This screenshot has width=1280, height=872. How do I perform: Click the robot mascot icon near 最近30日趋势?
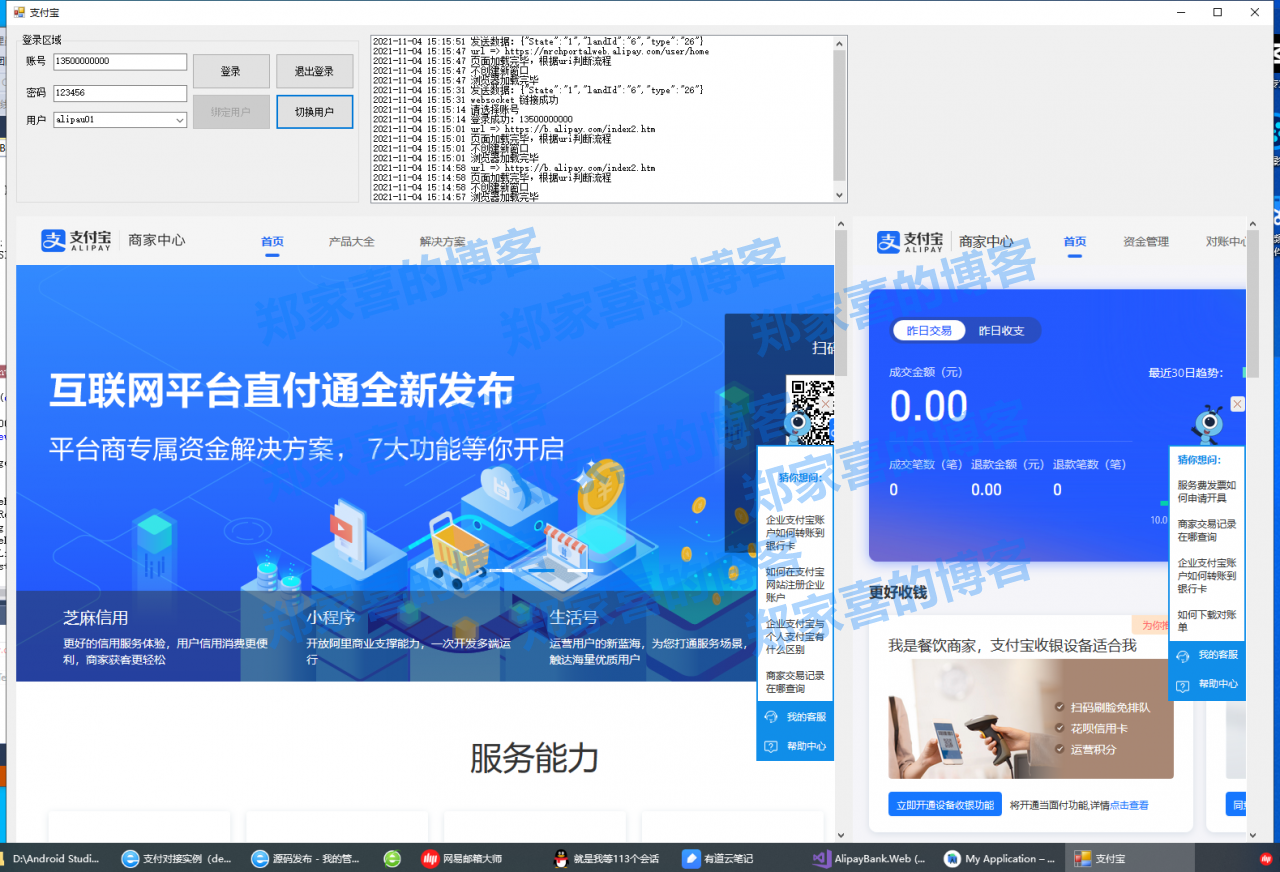click(x=1207, y=424)
